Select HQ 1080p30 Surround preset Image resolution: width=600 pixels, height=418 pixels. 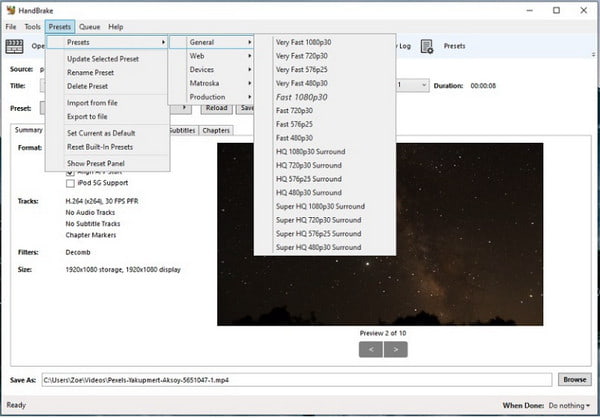click(x=325, y=152)
